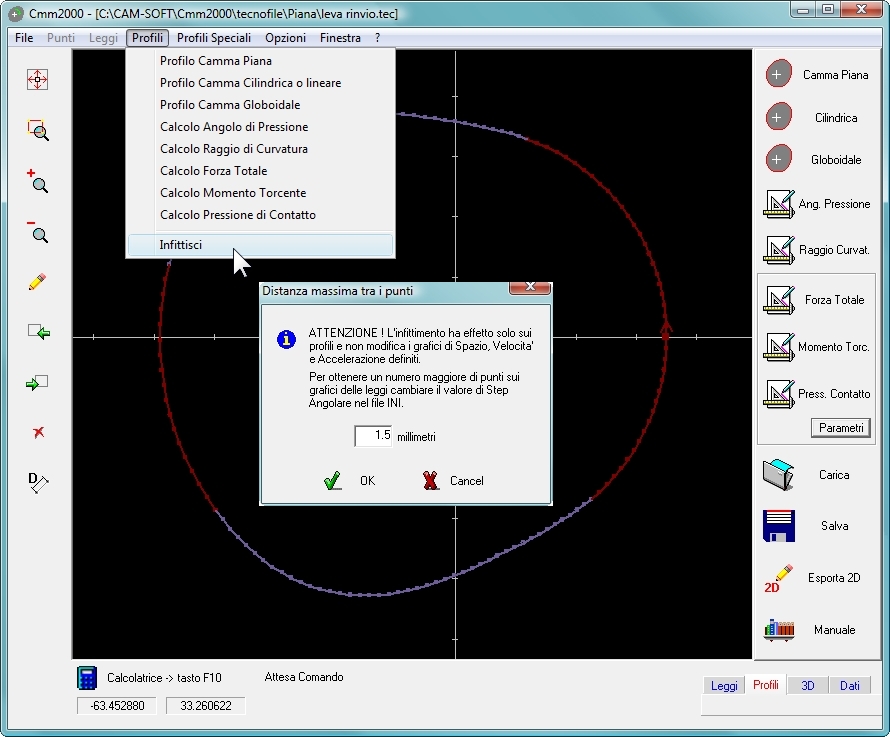Screen dimensions: 890x737
Task: Click the millimetri distance input field
Action: (373, 436)
